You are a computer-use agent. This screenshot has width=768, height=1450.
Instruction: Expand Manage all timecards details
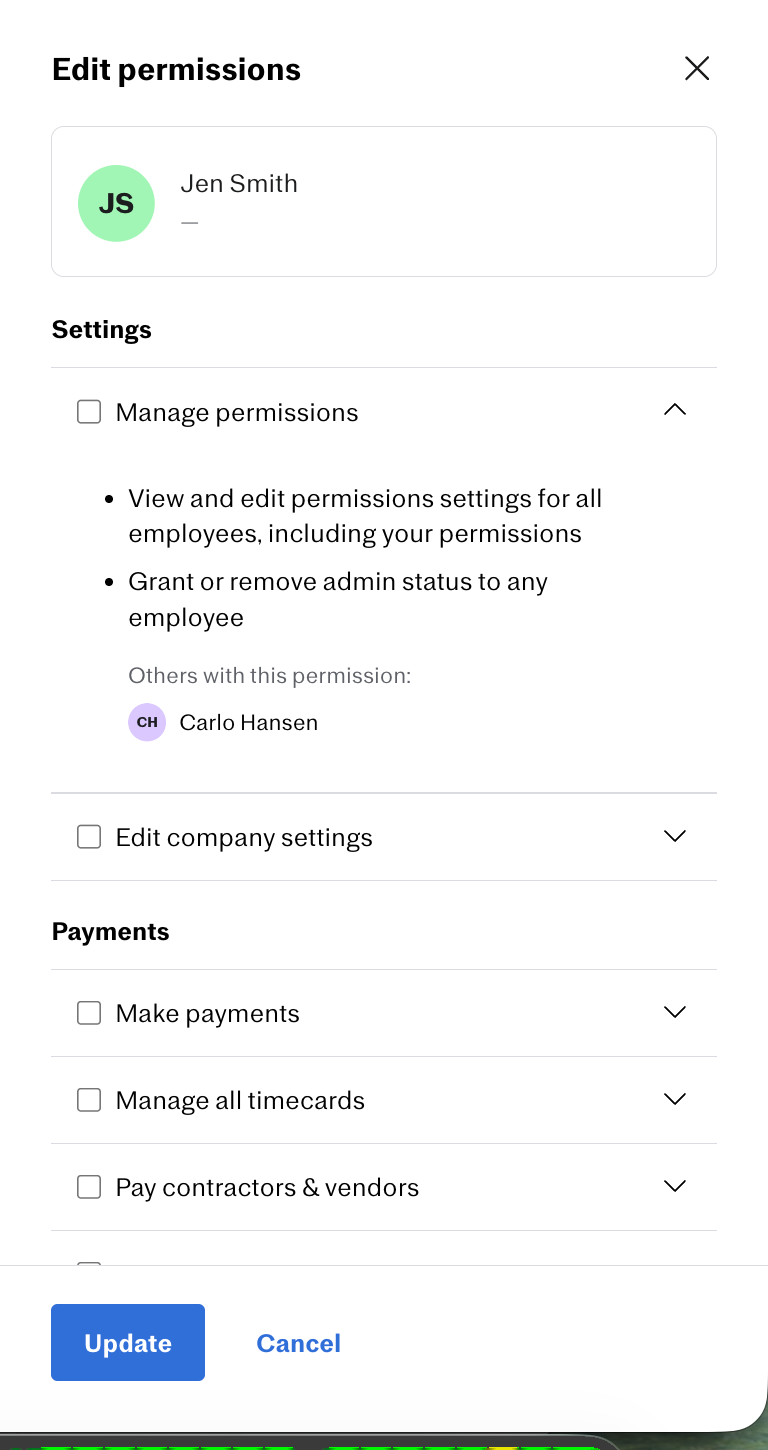pos(675,1099)
